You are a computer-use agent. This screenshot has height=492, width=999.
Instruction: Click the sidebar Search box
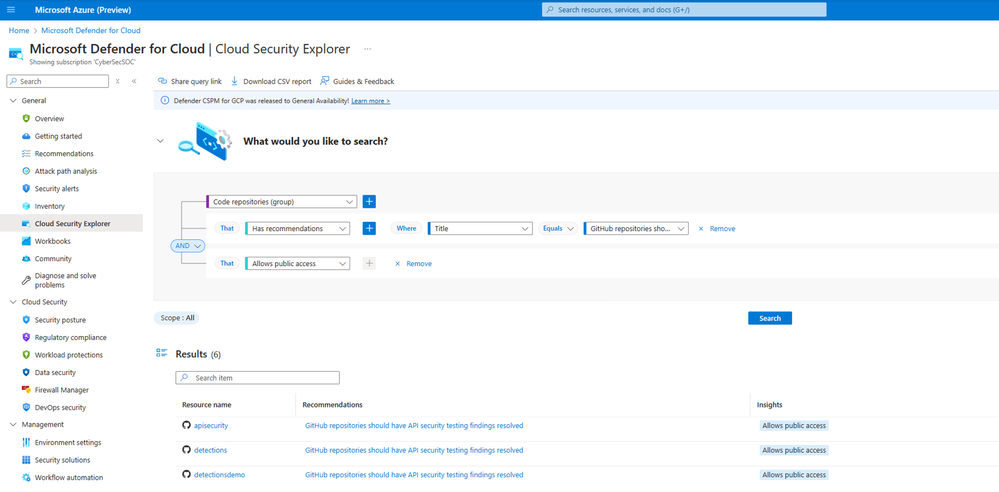coord(58,82)
